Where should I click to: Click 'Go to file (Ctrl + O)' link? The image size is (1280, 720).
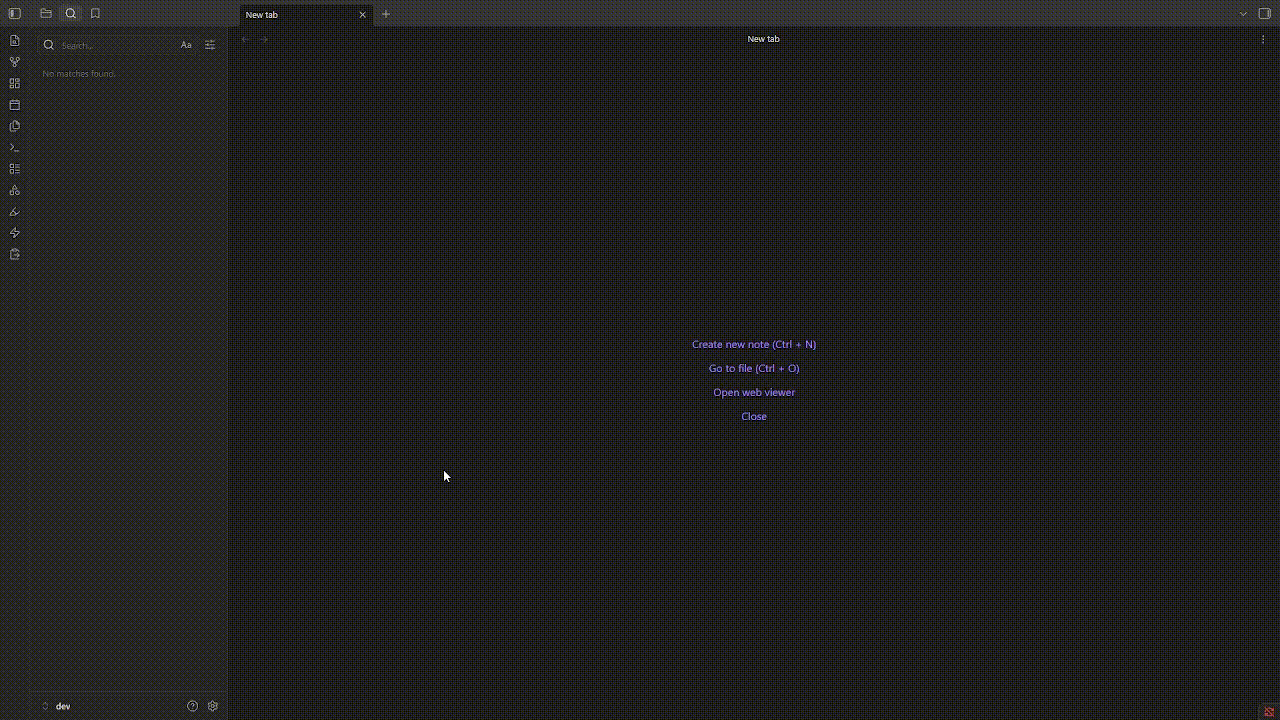pos(754,368)
